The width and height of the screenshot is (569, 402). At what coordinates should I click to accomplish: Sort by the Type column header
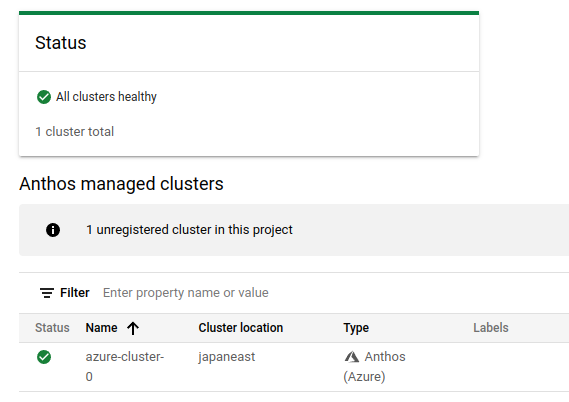pyautogui.click(x=356, y=328)
